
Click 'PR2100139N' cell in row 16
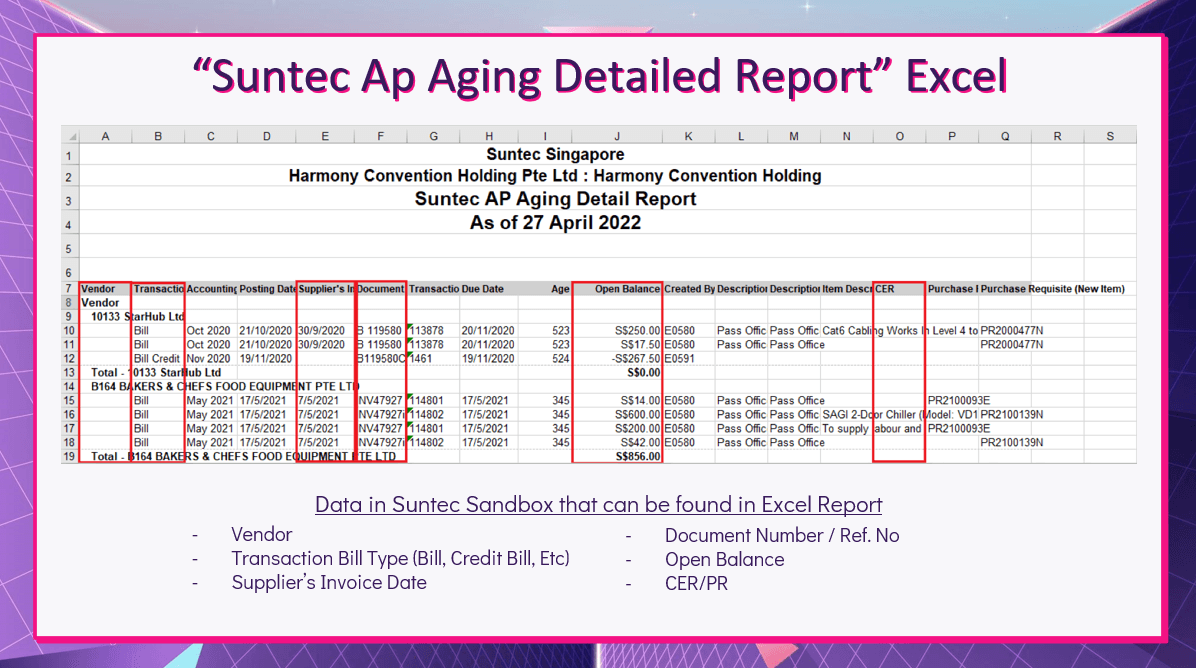point(1011,415)
